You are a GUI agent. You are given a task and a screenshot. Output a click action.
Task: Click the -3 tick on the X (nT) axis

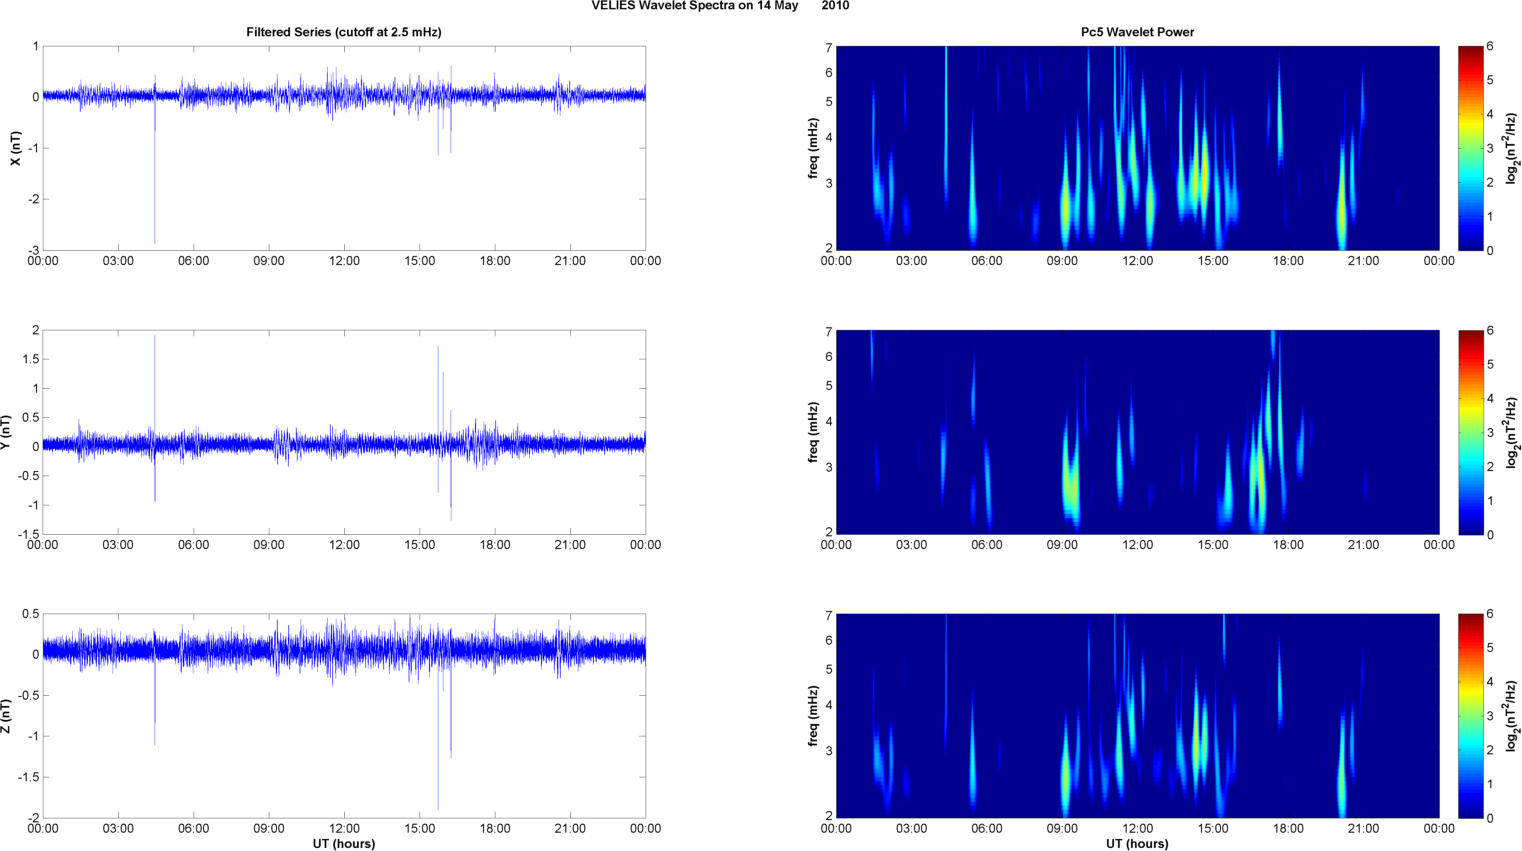point(34,250)
